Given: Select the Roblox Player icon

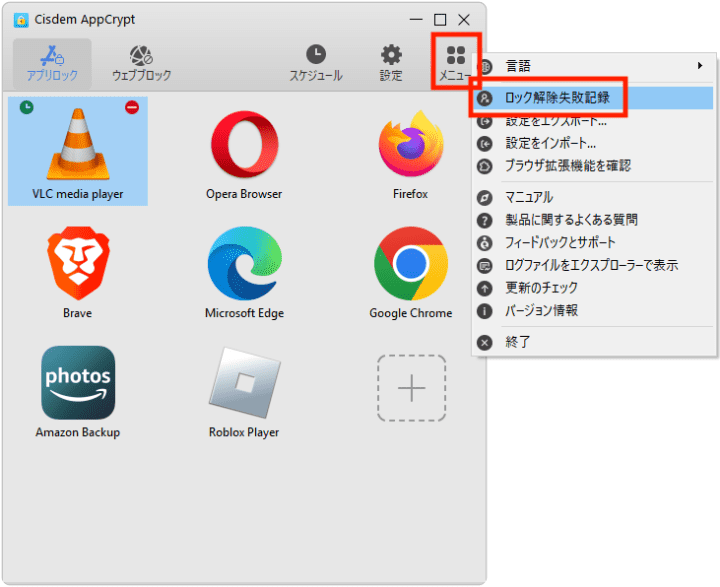Looking at the screenshot, I should (244, 383).
